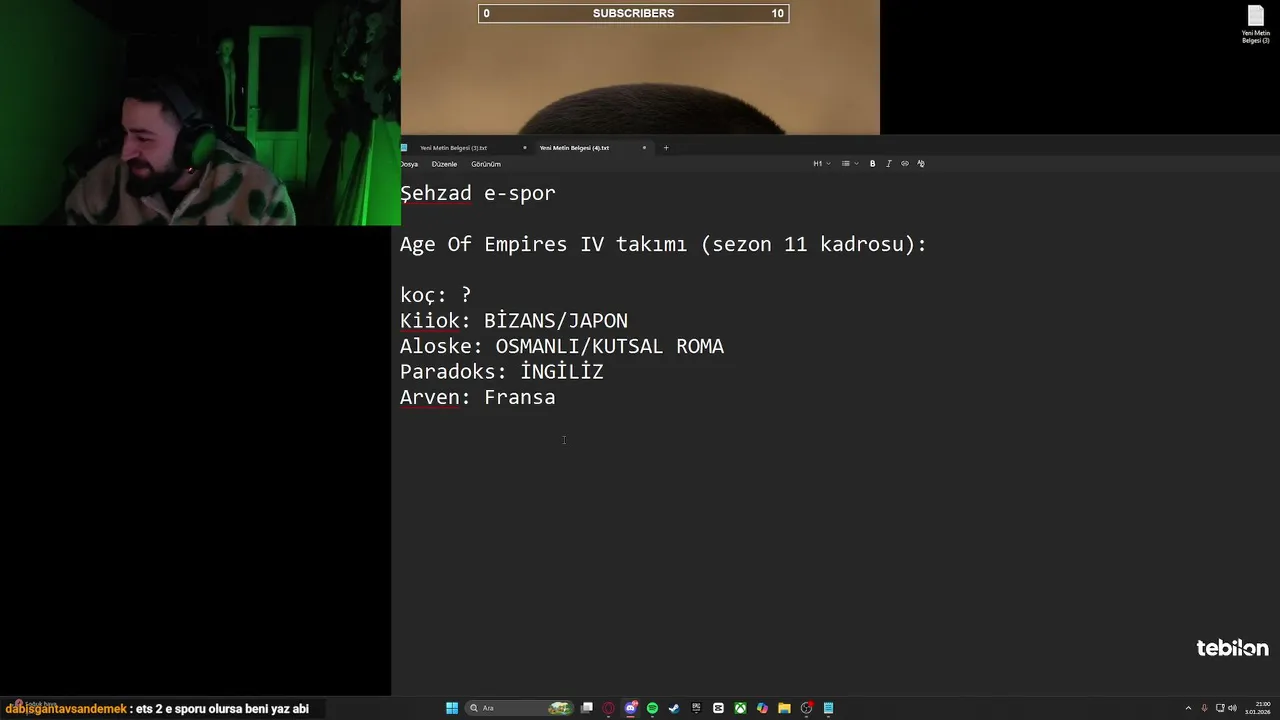
Task: Close the Yeni Metin Belgesi (3).txt tab
Action: click(x=524, y=148)
